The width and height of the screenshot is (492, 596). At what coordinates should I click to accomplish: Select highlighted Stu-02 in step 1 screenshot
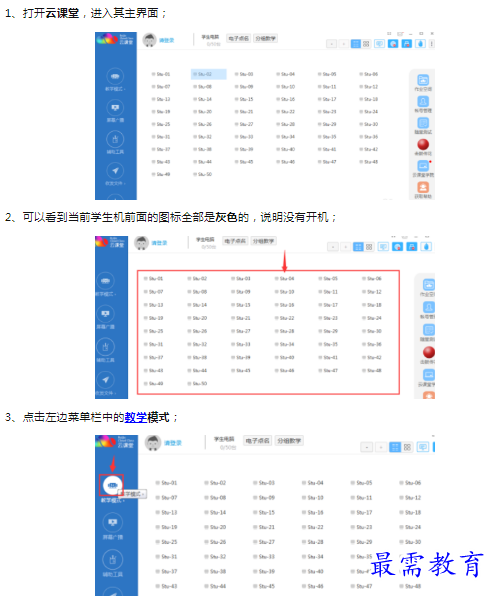[208, 74]
